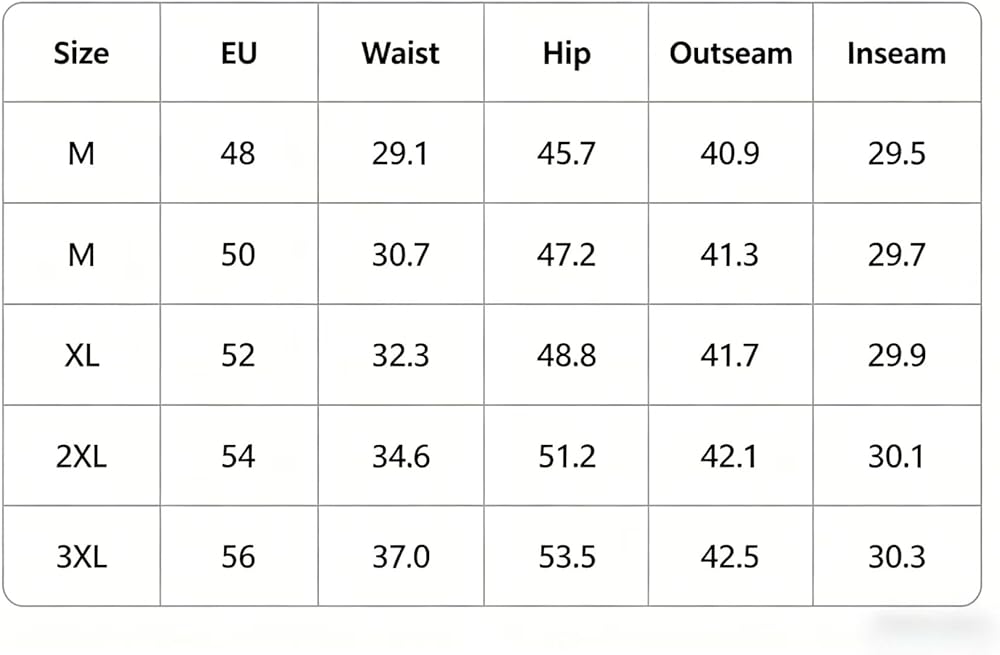Select EU value 50
Image resolution: width=1000 pixels, height=655 pixels.
pyautogui.click(x=238, y=254)
